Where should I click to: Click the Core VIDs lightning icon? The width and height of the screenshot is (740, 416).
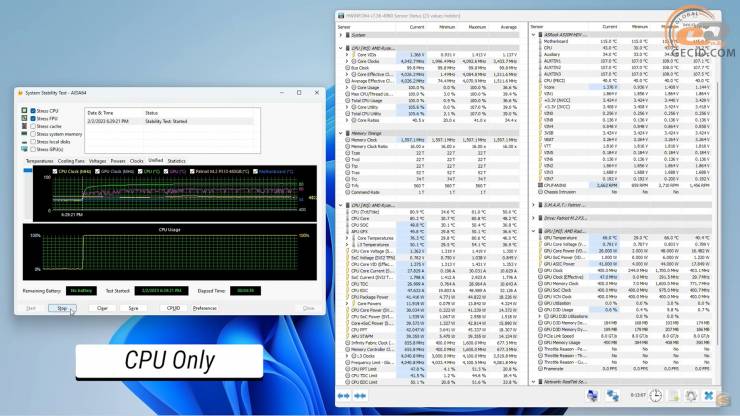[354, 55]
